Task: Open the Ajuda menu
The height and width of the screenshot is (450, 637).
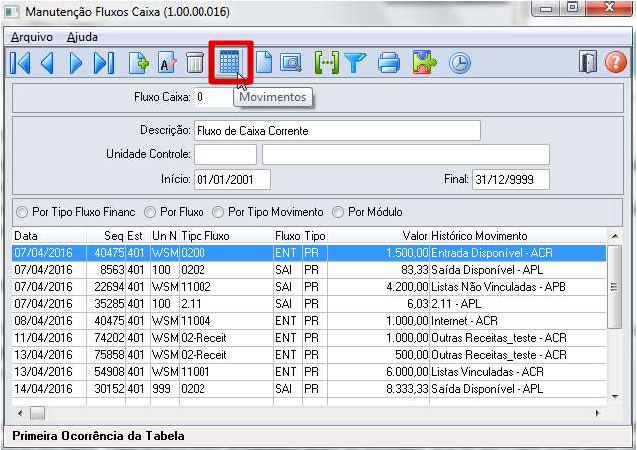Action: 82,37
